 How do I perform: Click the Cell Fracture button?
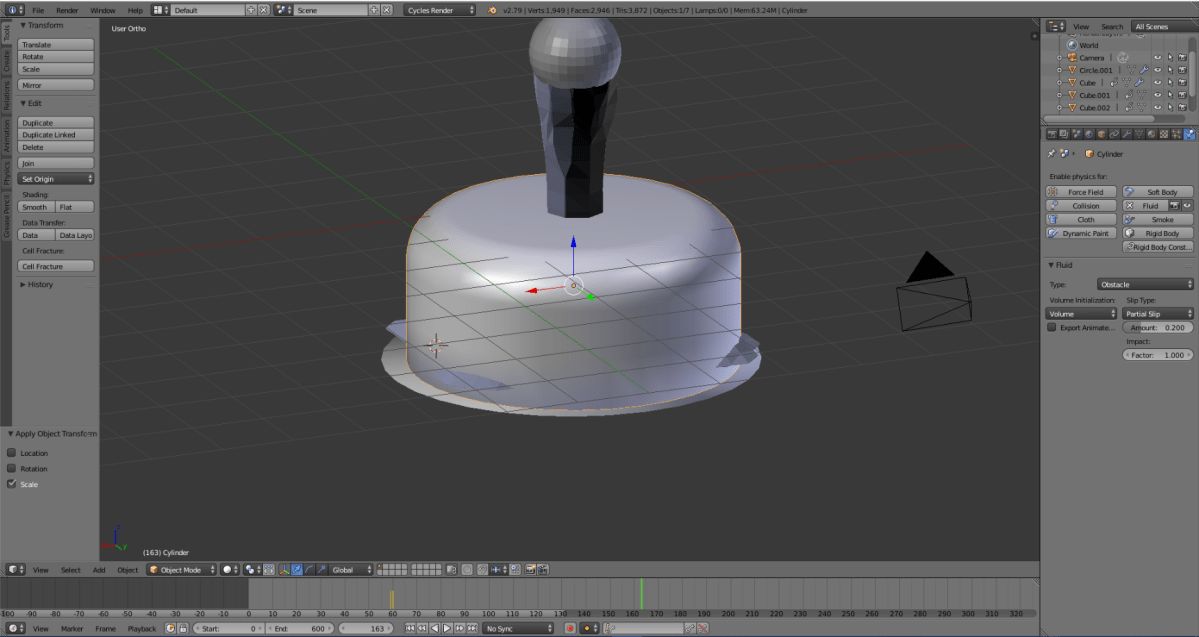(56, 266)
